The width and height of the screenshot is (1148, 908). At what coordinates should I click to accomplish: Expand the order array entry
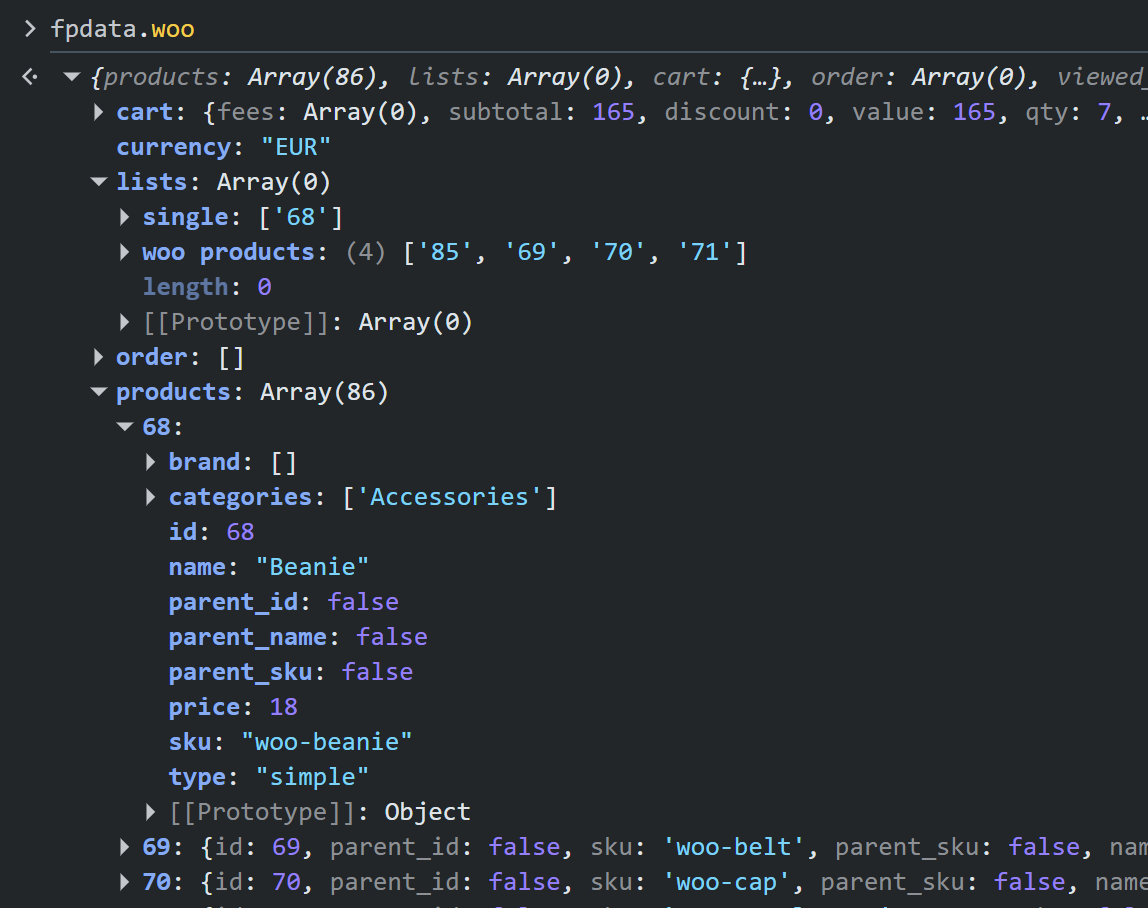[98, 357]
